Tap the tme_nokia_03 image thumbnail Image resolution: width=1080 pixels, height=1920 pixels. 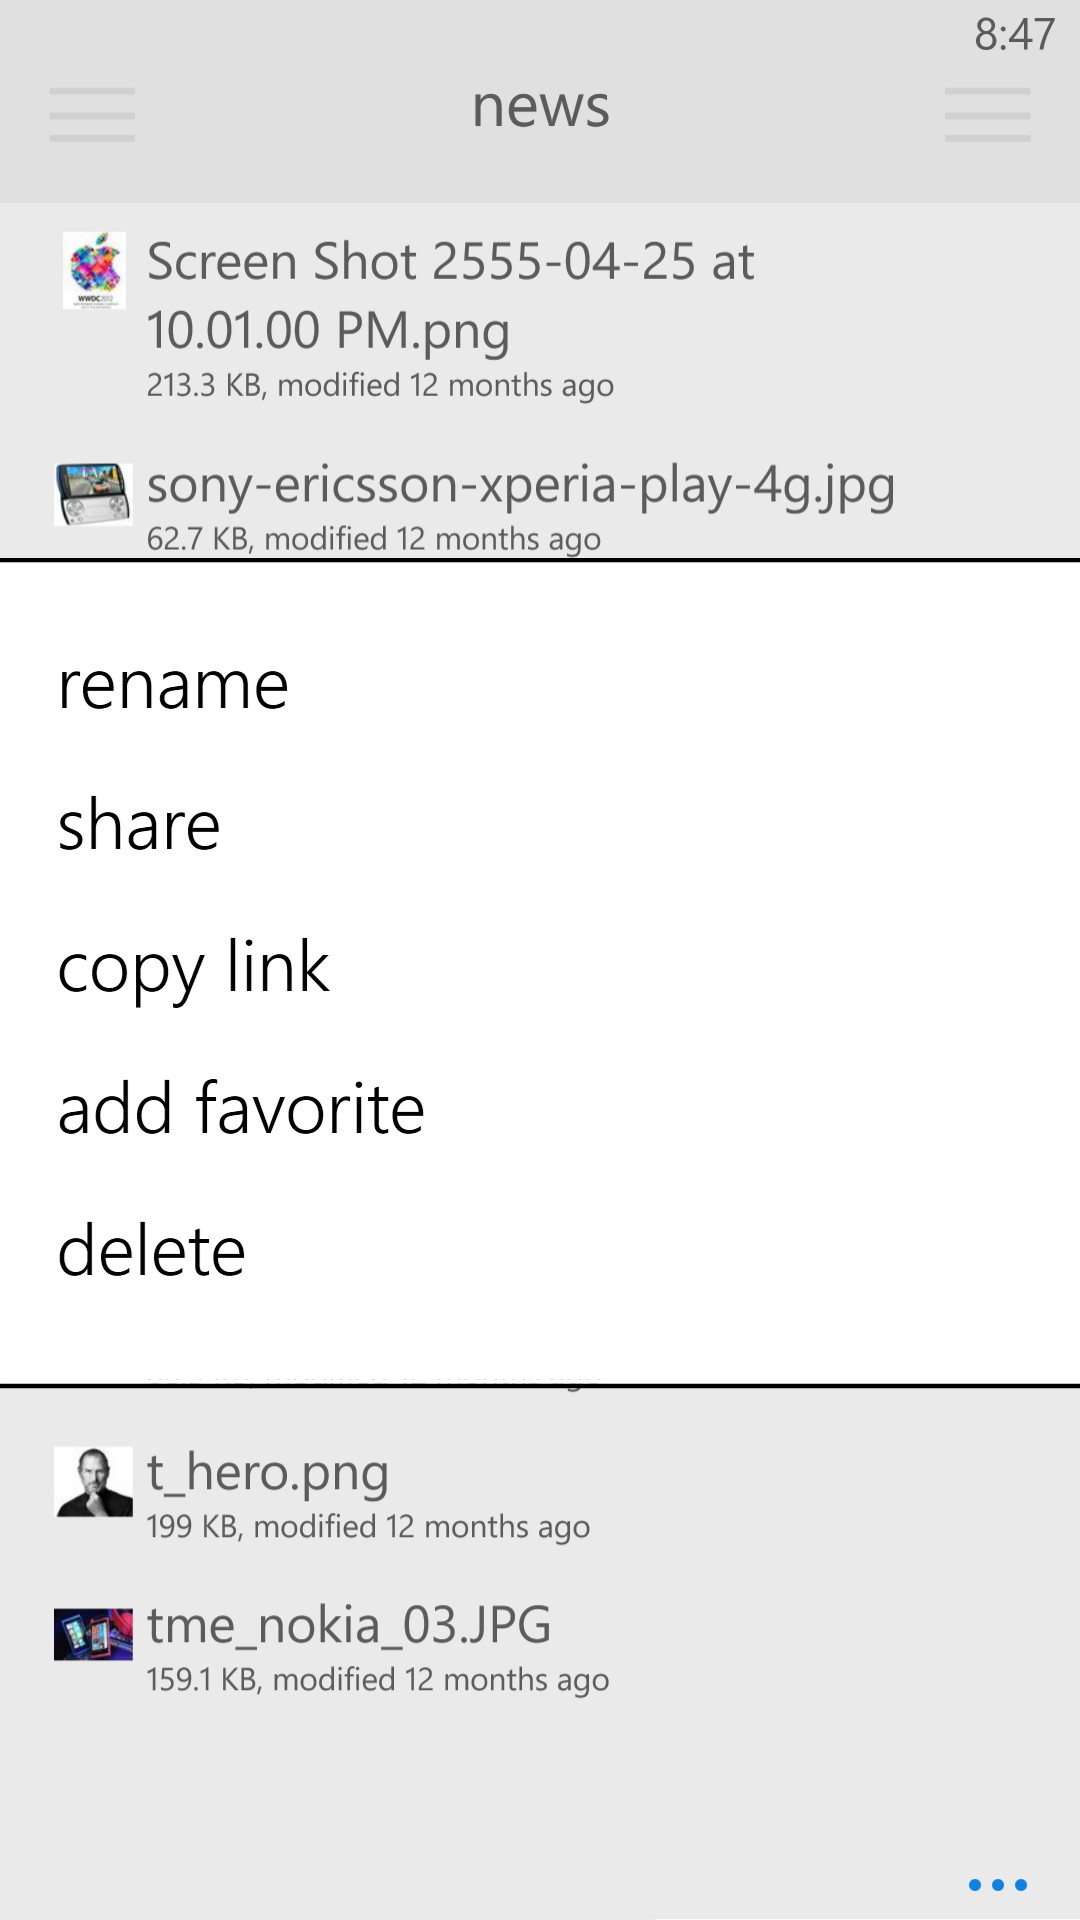click(93, 1634)
